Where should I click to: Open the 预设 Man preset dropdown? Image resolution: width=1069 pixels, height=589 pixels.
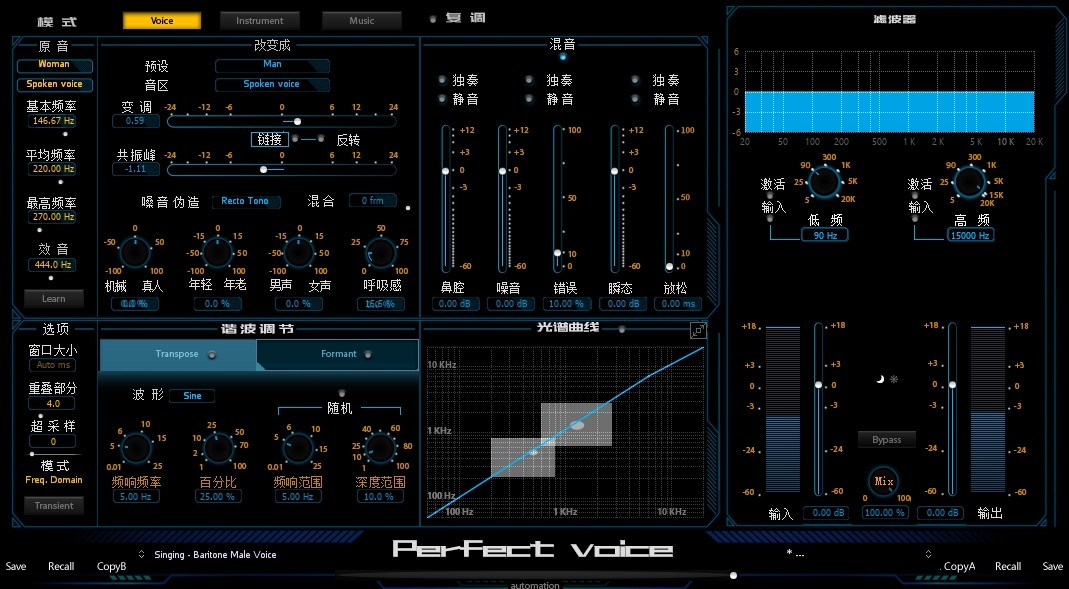[272, 65]
